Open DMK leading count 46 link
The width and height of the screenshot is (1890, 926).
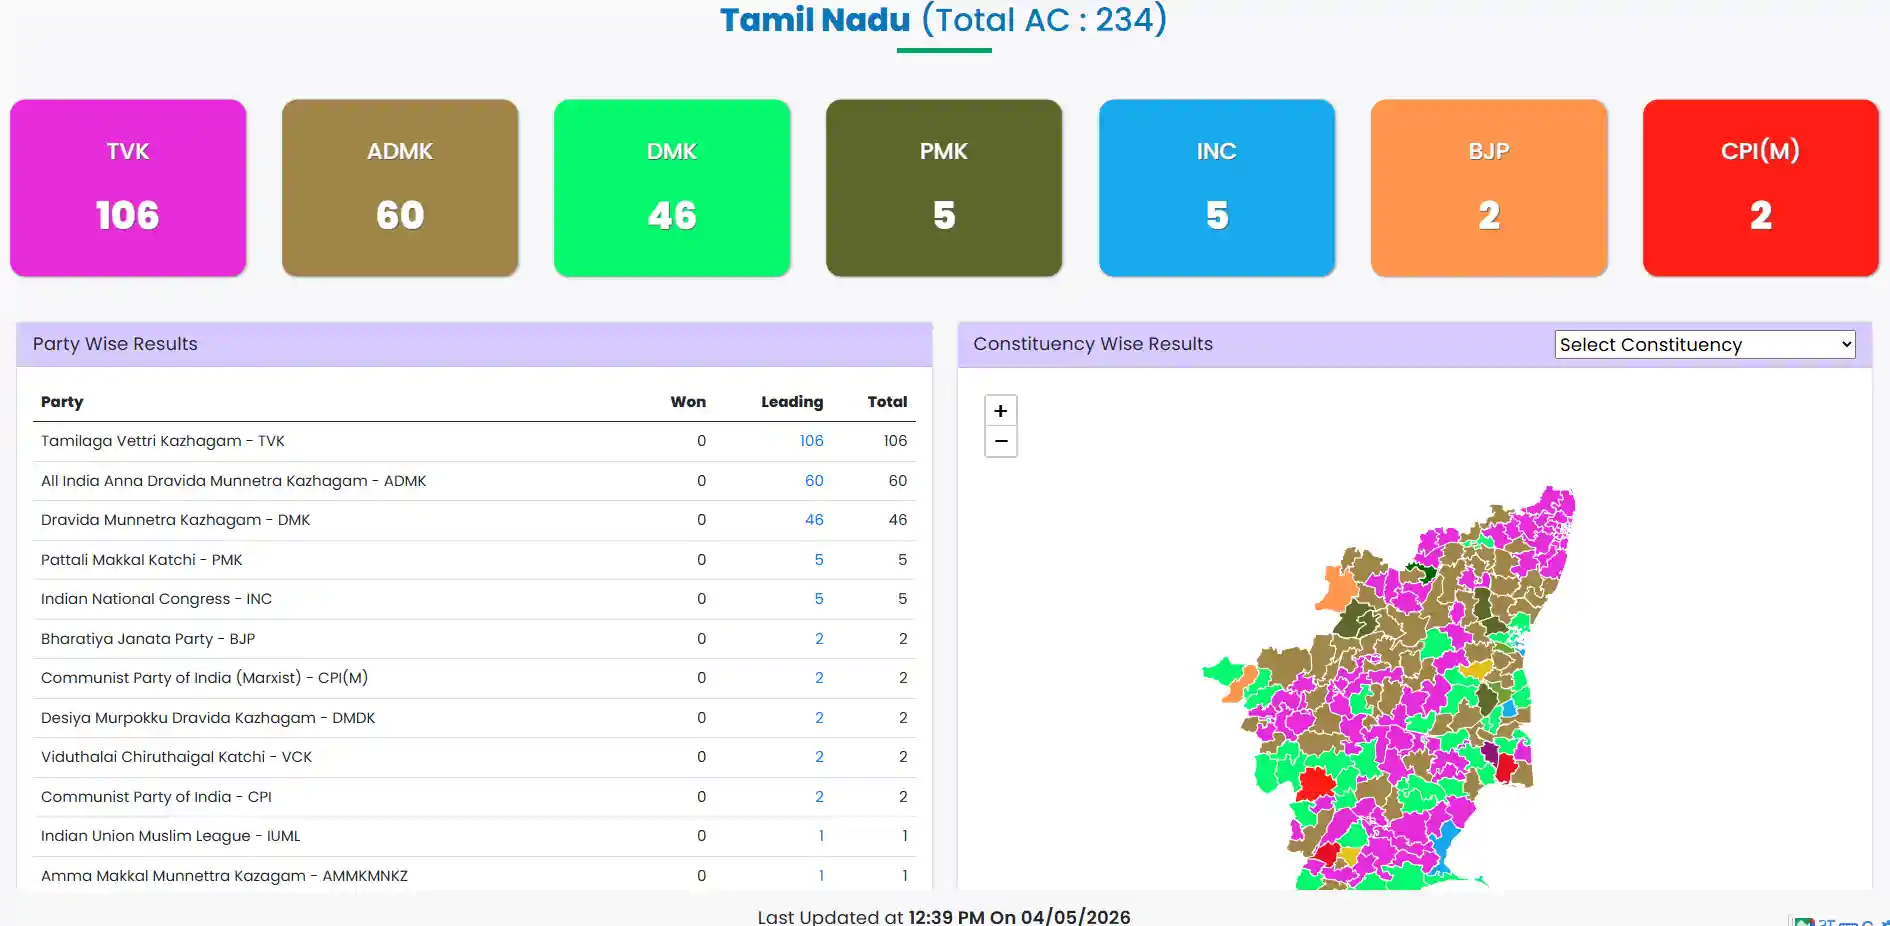(814, 520)
